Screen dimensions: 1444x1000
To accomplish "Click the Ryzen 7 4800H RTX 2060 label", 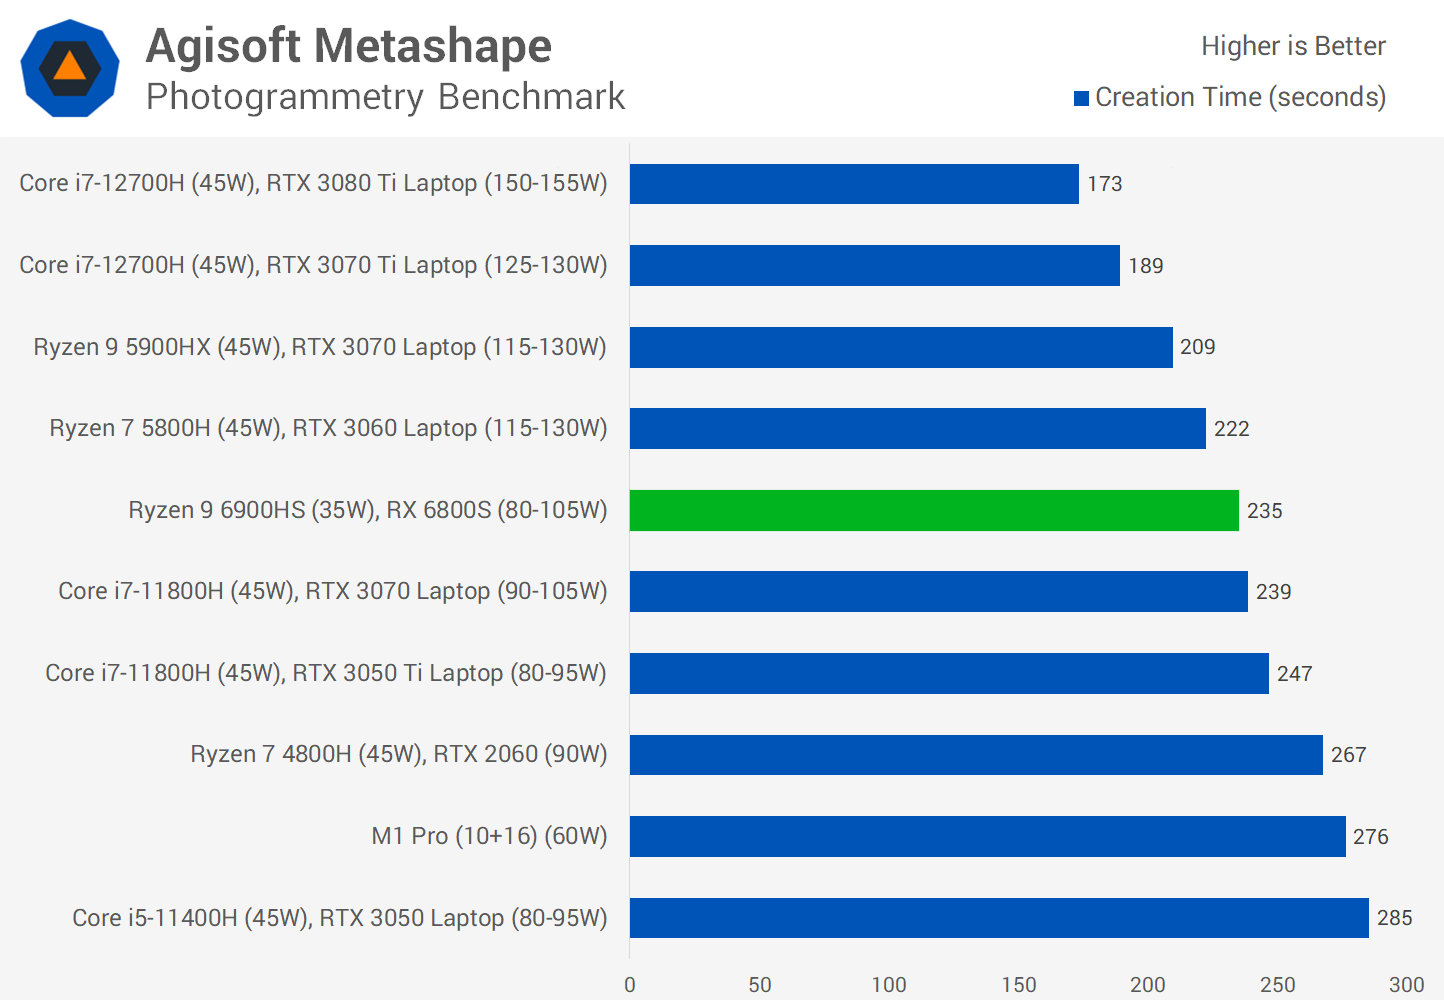I will pyautogui.click(x=399, y=754).
